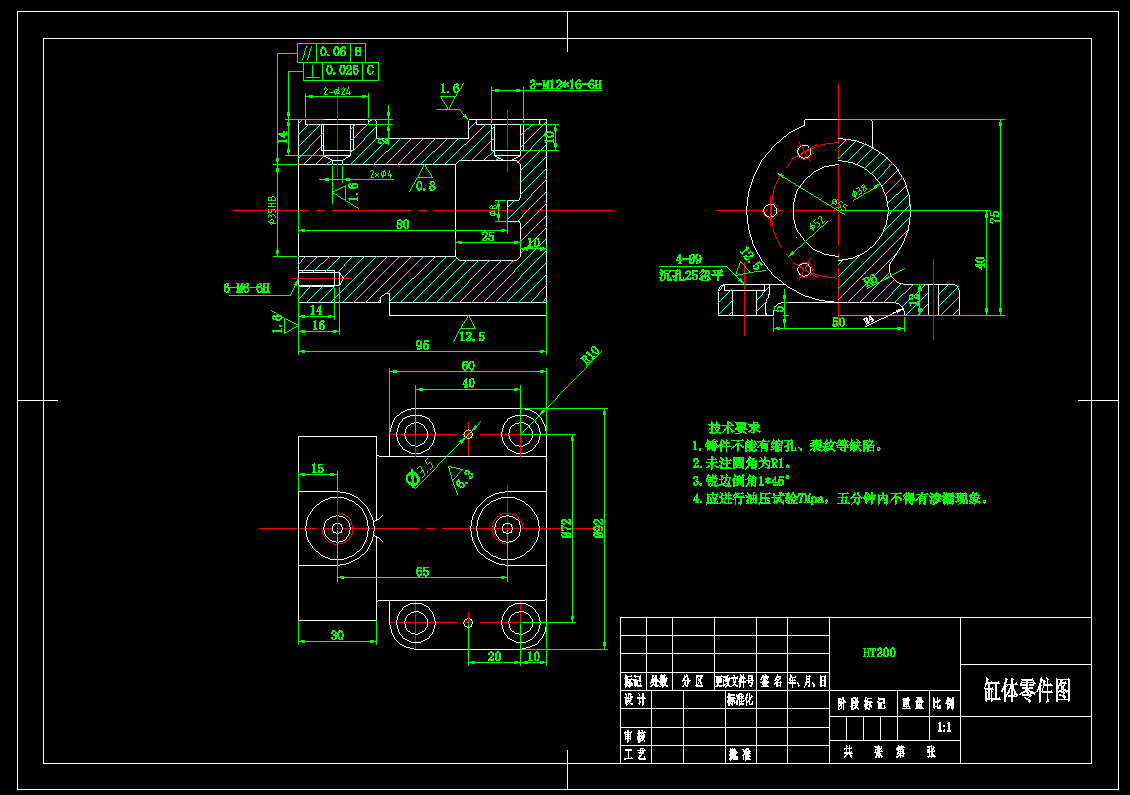1130x795 pixels.
Task: Click the 分区 header cell
Action: tap(693, 681)
